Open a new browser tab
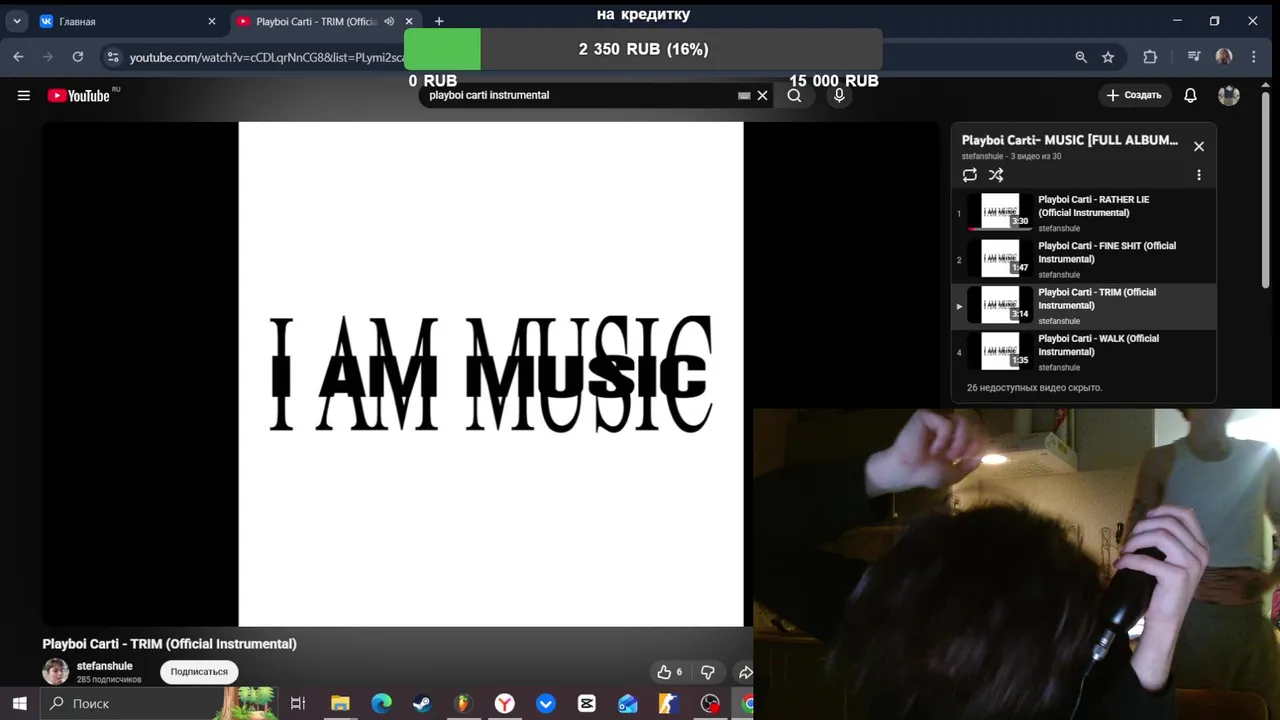 coord(438,21)
